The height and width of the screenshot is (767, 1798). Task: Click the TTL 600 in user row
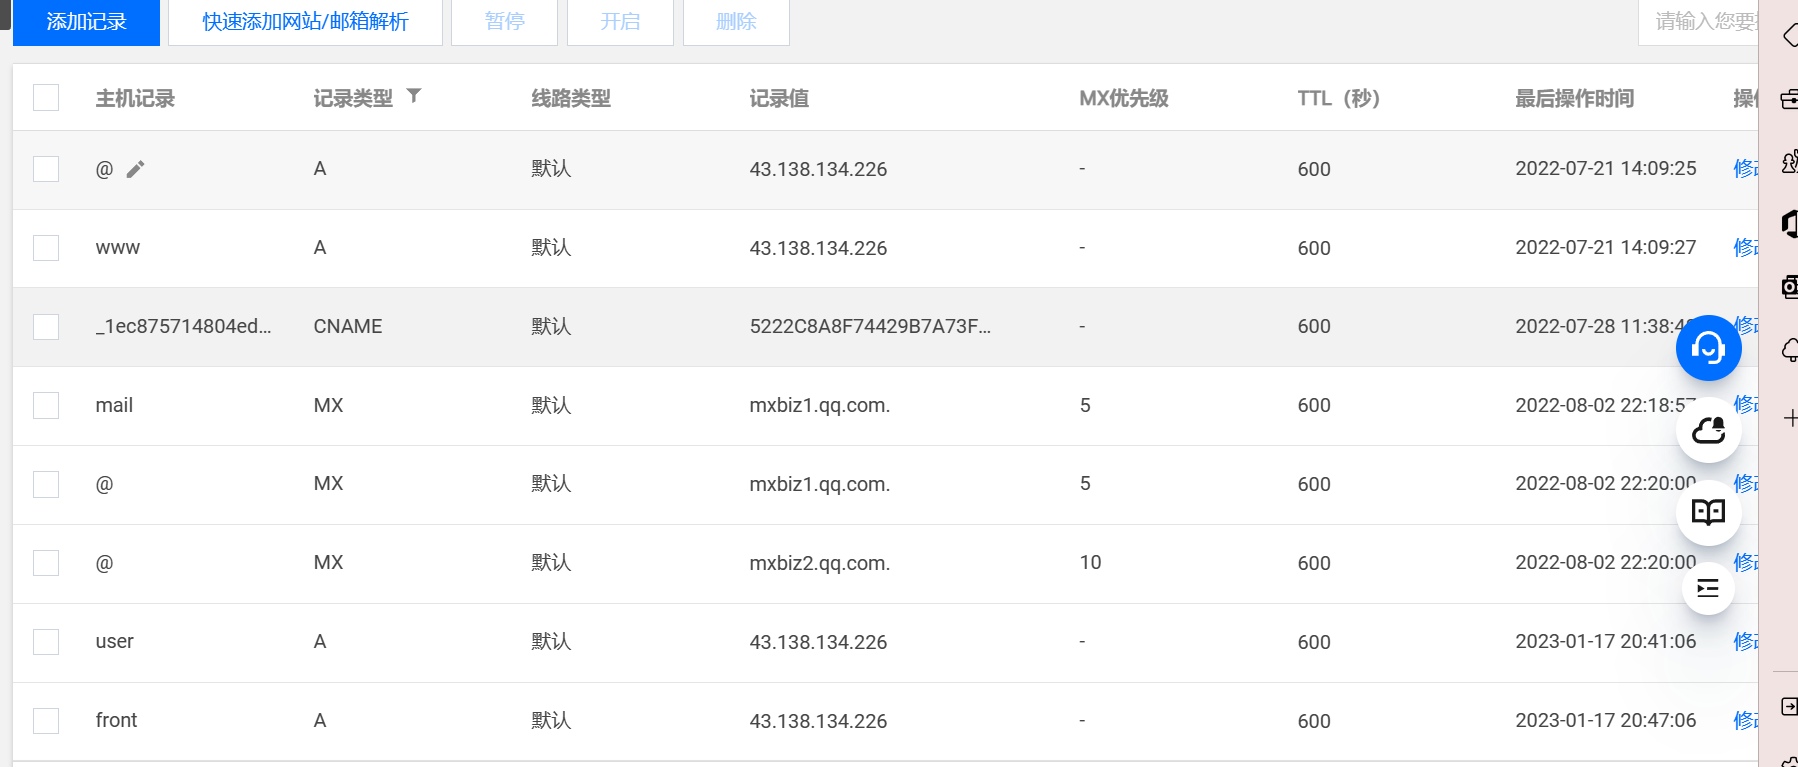tap(1314, 642)
